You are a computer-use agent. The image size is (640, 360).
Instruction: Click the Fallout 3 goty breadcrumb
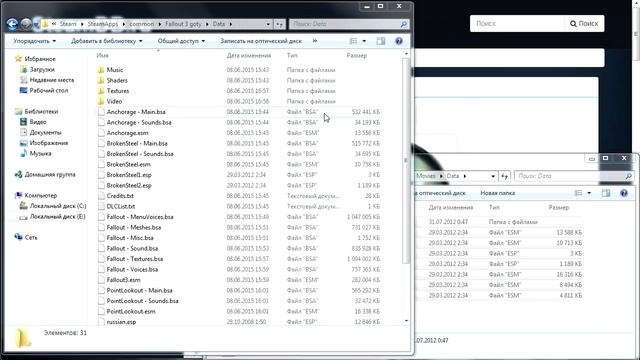pos(183,24)
